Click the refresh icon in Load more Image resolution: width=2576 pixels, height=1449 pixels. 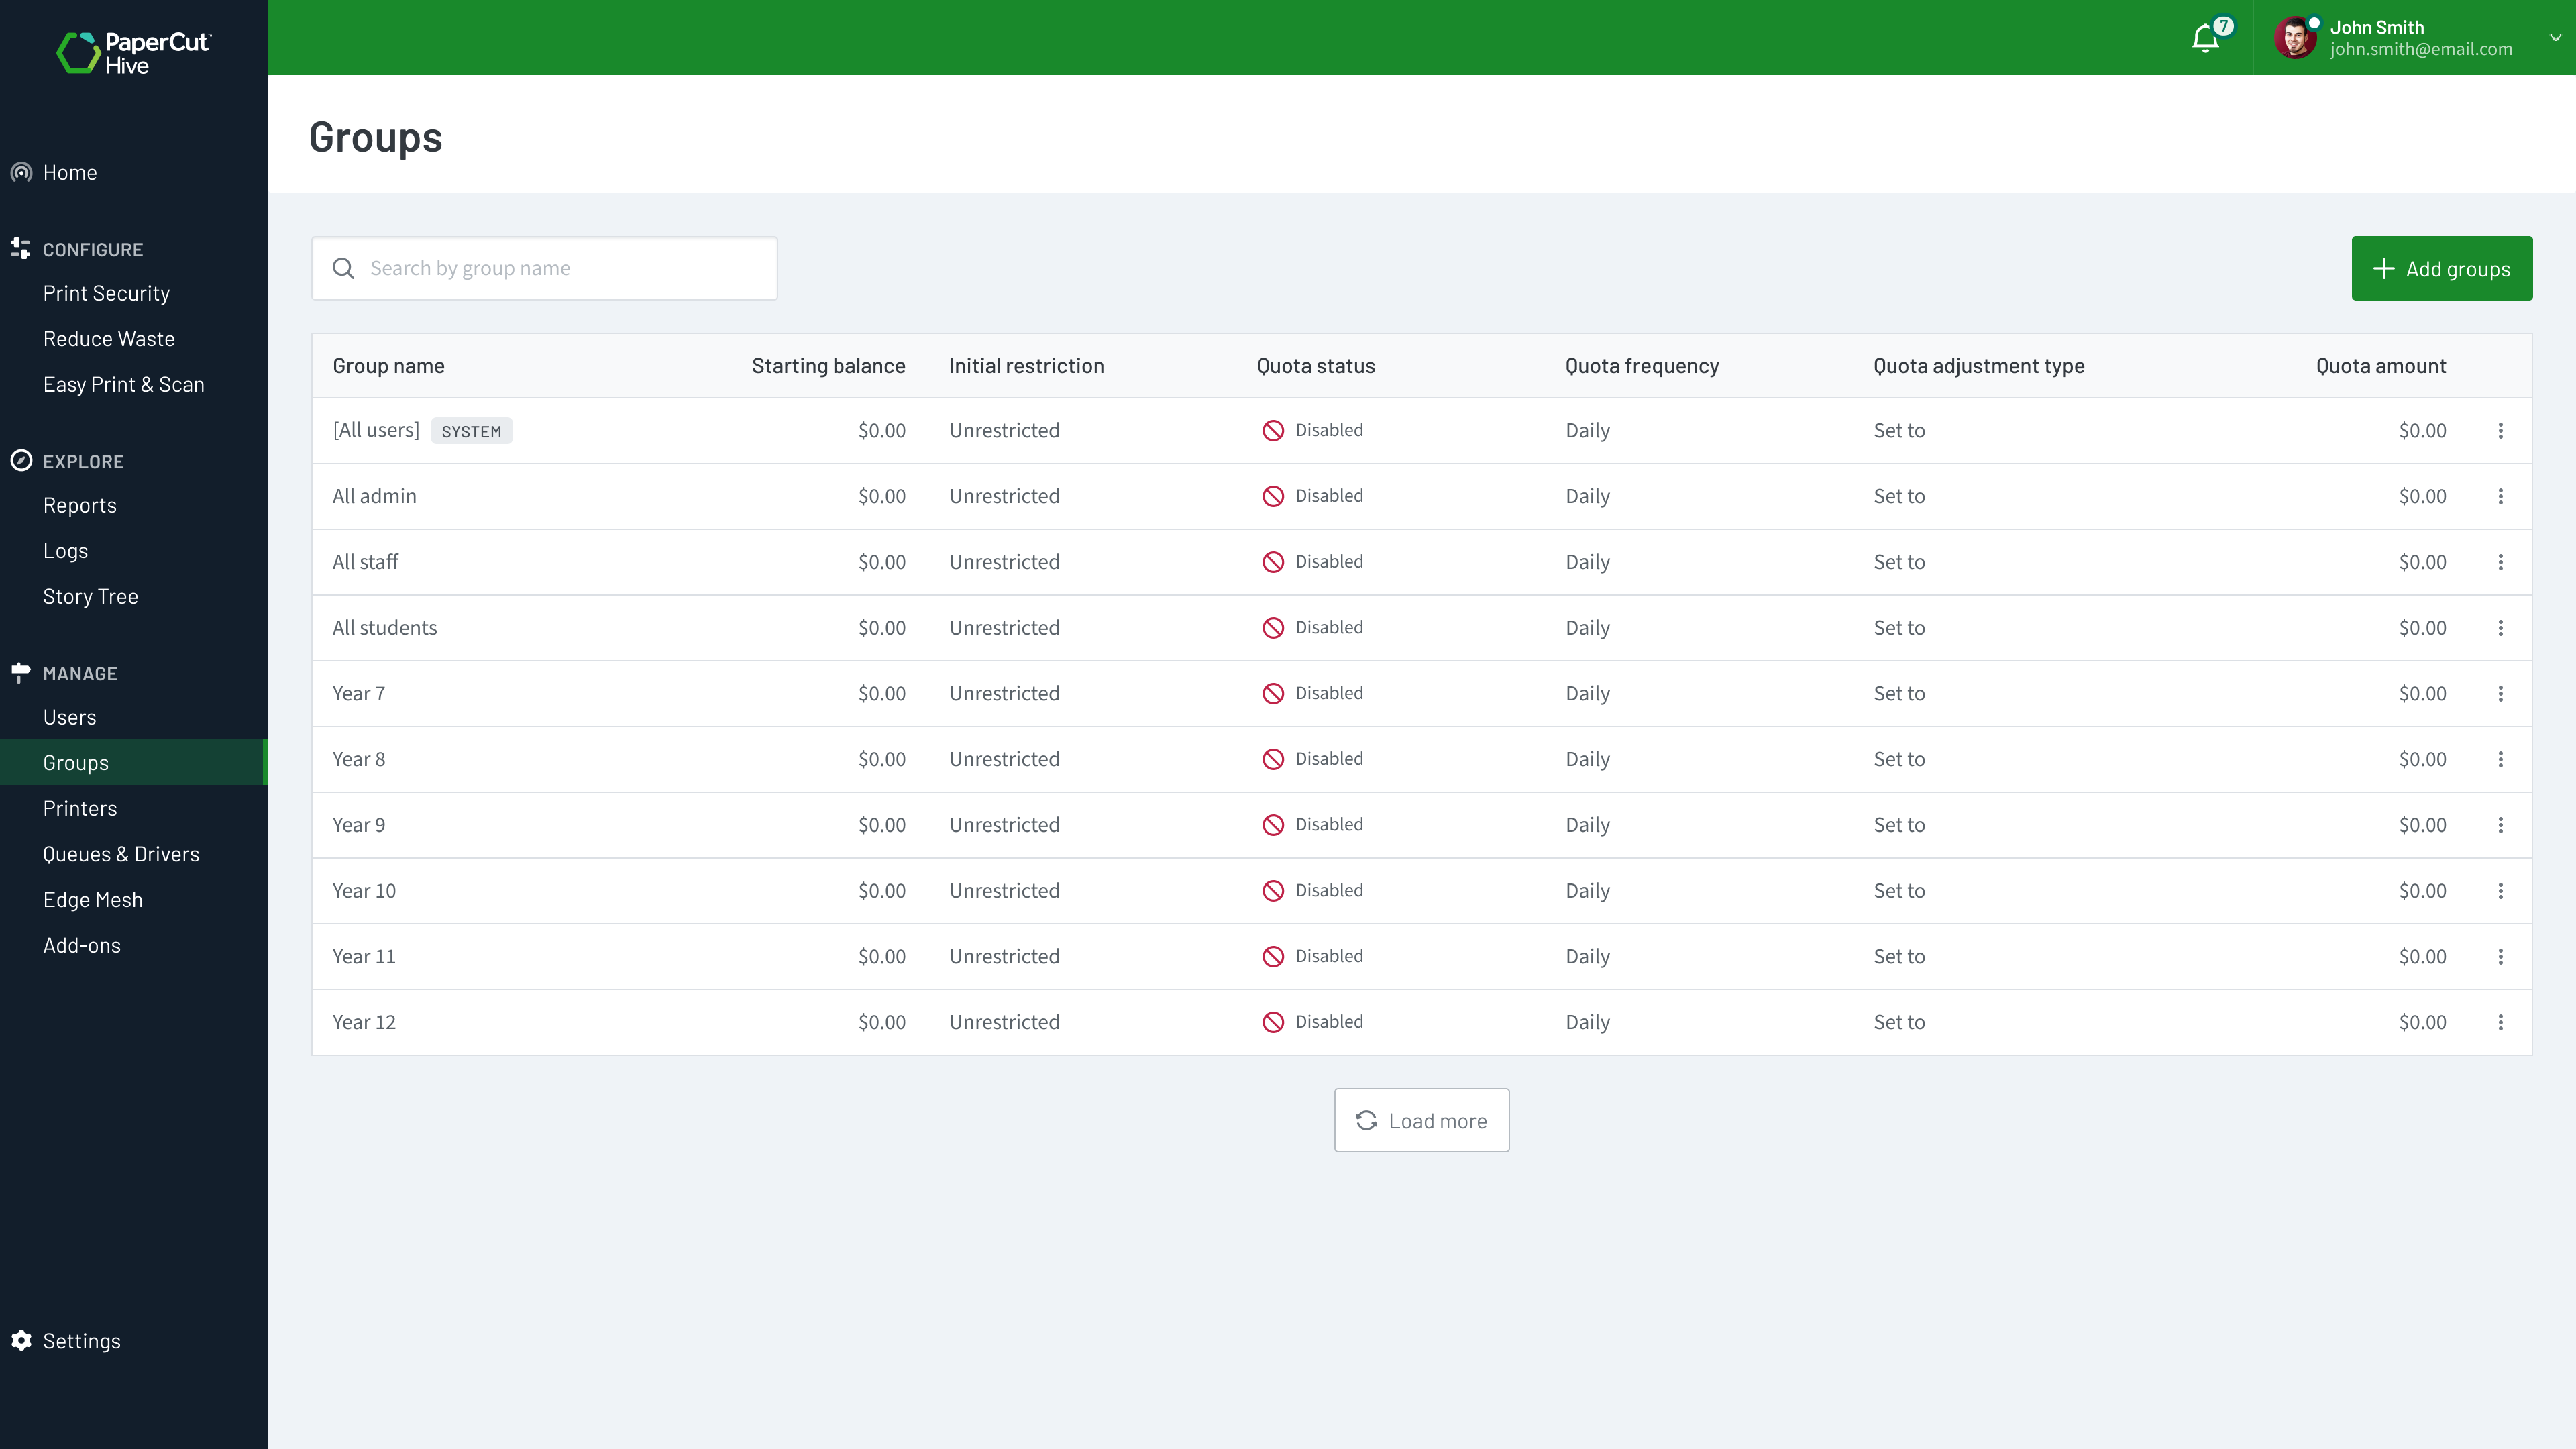tap(1366, 1121)
